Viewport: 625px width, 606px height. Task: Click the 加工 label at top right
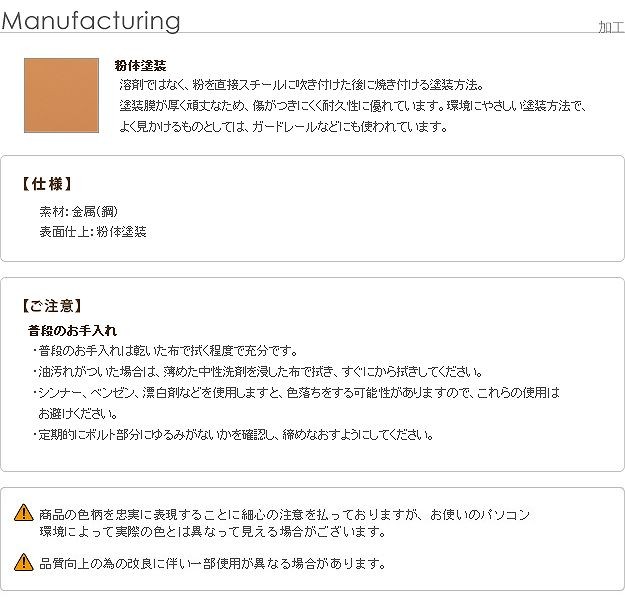tap(611, 27)
